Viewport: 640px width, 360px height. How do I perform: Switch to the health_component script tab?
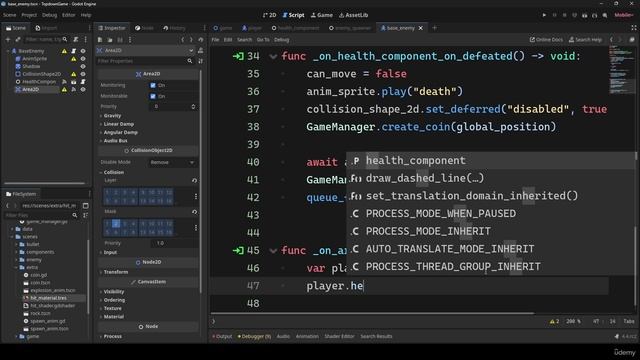pos(296,28)
